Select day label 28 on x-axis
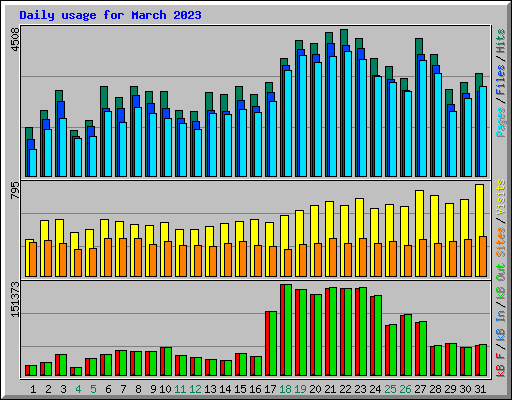Screen dimensions: 512x400 (435, 389)
